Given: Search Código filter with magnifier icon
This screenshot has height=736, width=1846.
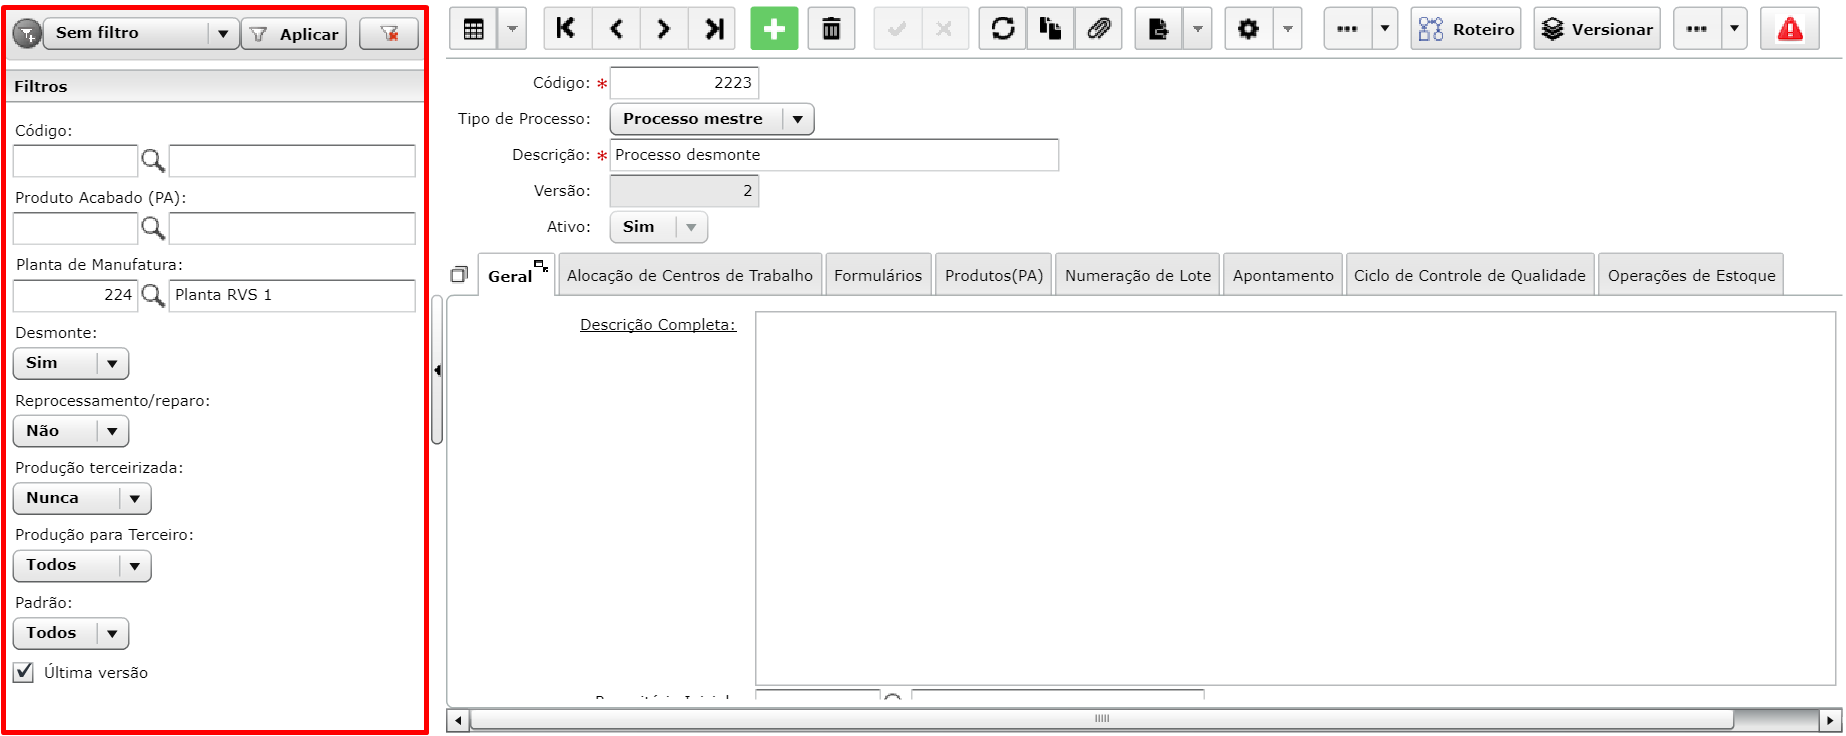Looking at the screenshot, I should coord(153,160).
